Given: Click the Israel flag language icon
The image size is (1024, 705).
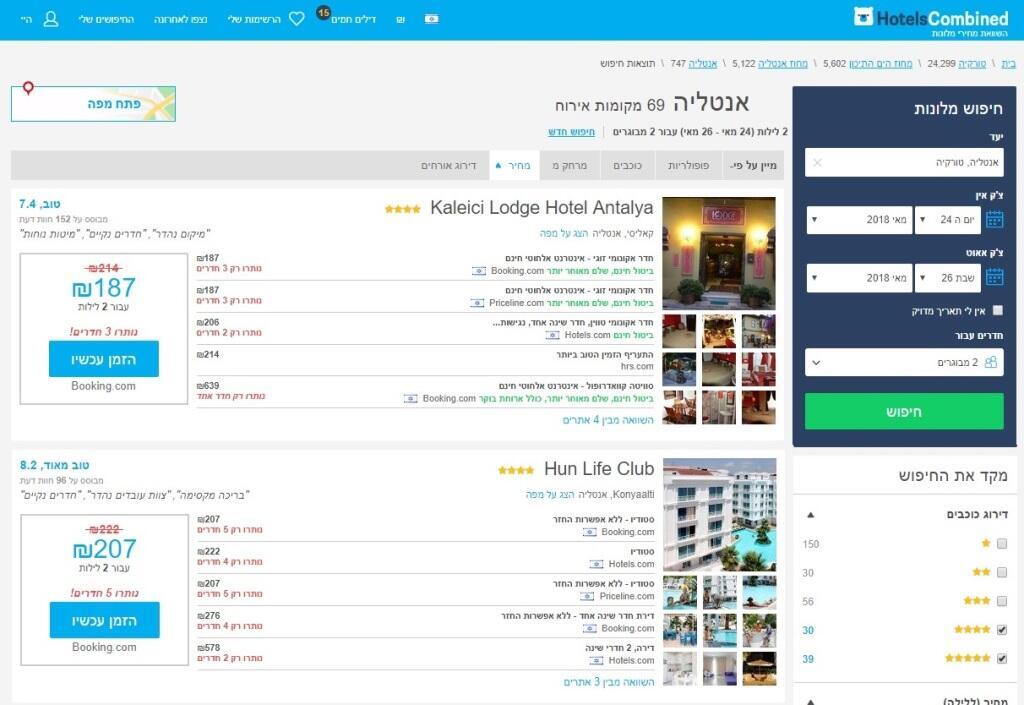Looking at the screenshot, I should point(431,19).
